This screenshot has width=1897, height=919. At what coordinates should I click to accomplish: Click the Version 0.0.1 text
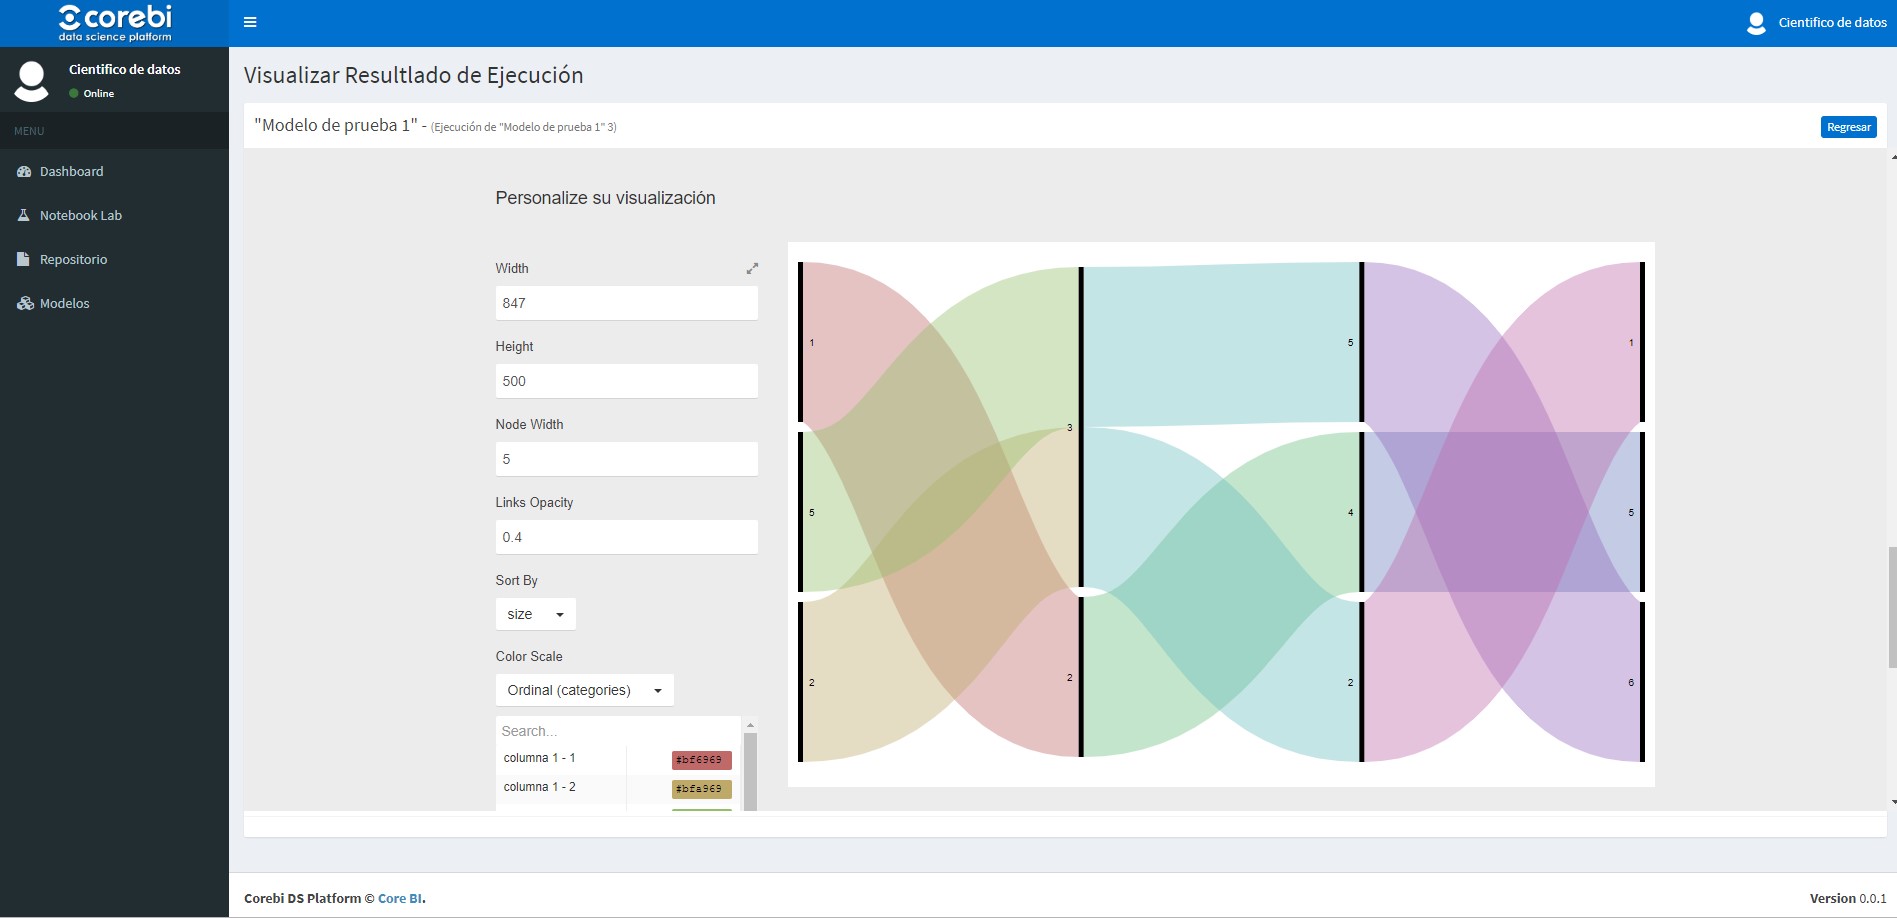[x=1847, y=898]
